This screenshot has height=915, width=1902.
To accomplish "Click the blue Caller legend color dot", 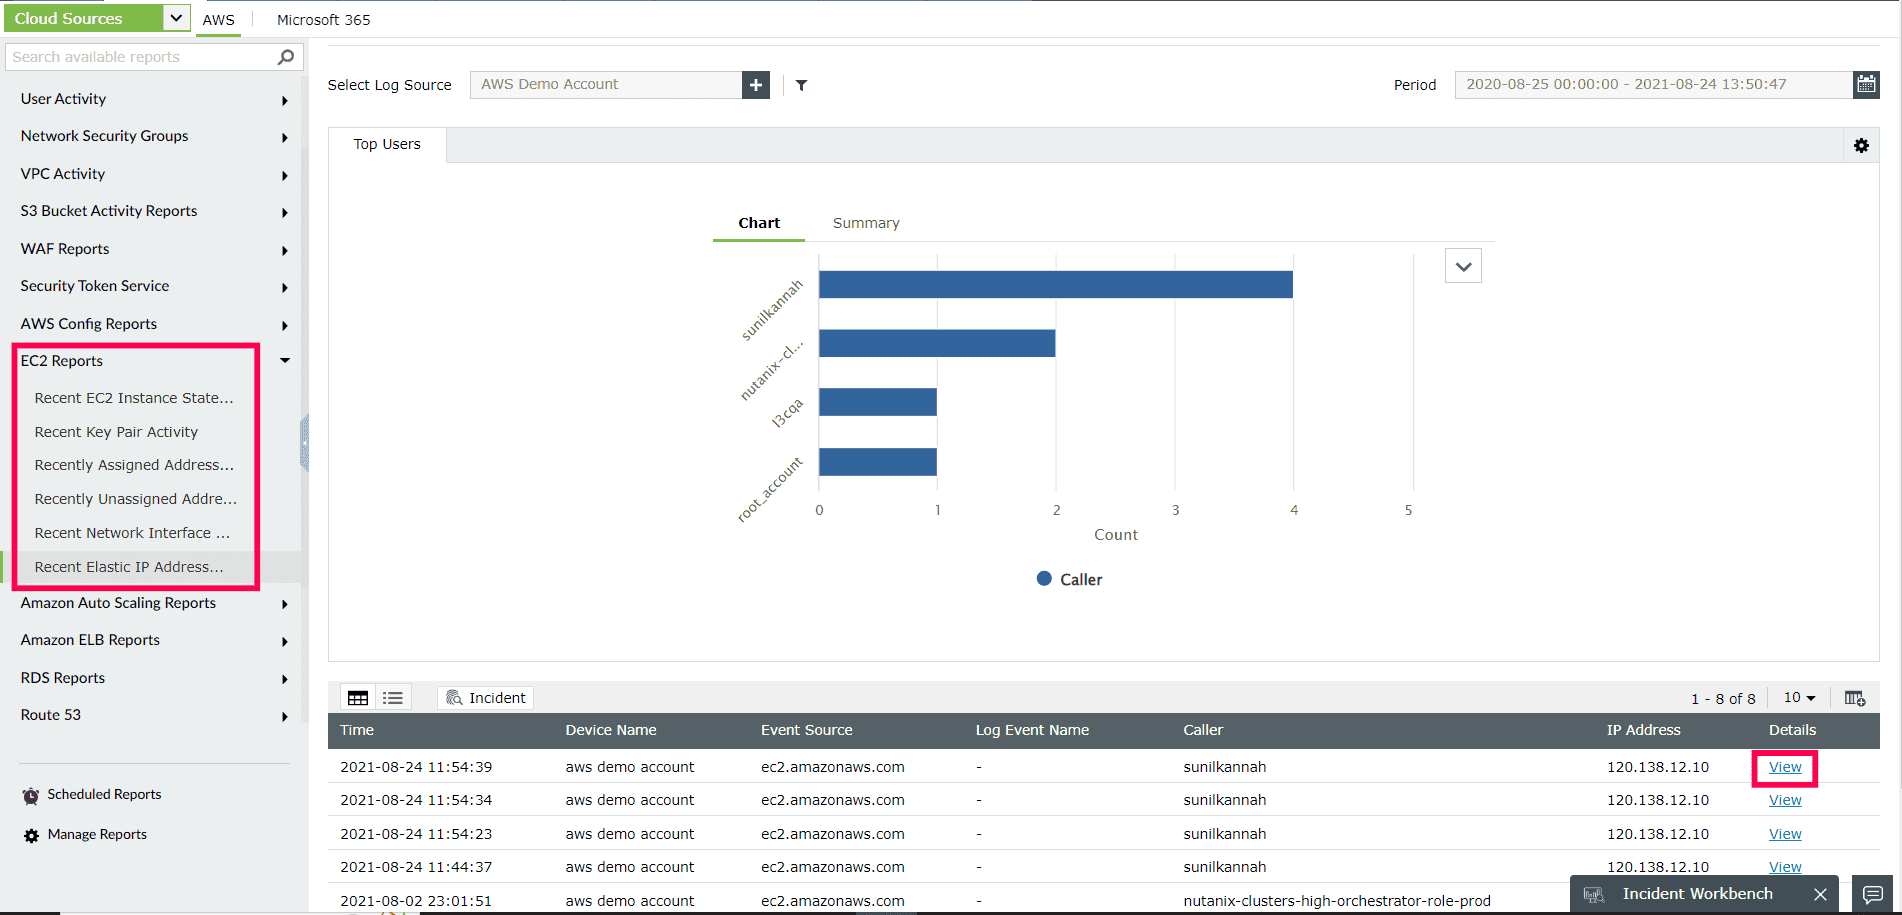I will 1043,579.
